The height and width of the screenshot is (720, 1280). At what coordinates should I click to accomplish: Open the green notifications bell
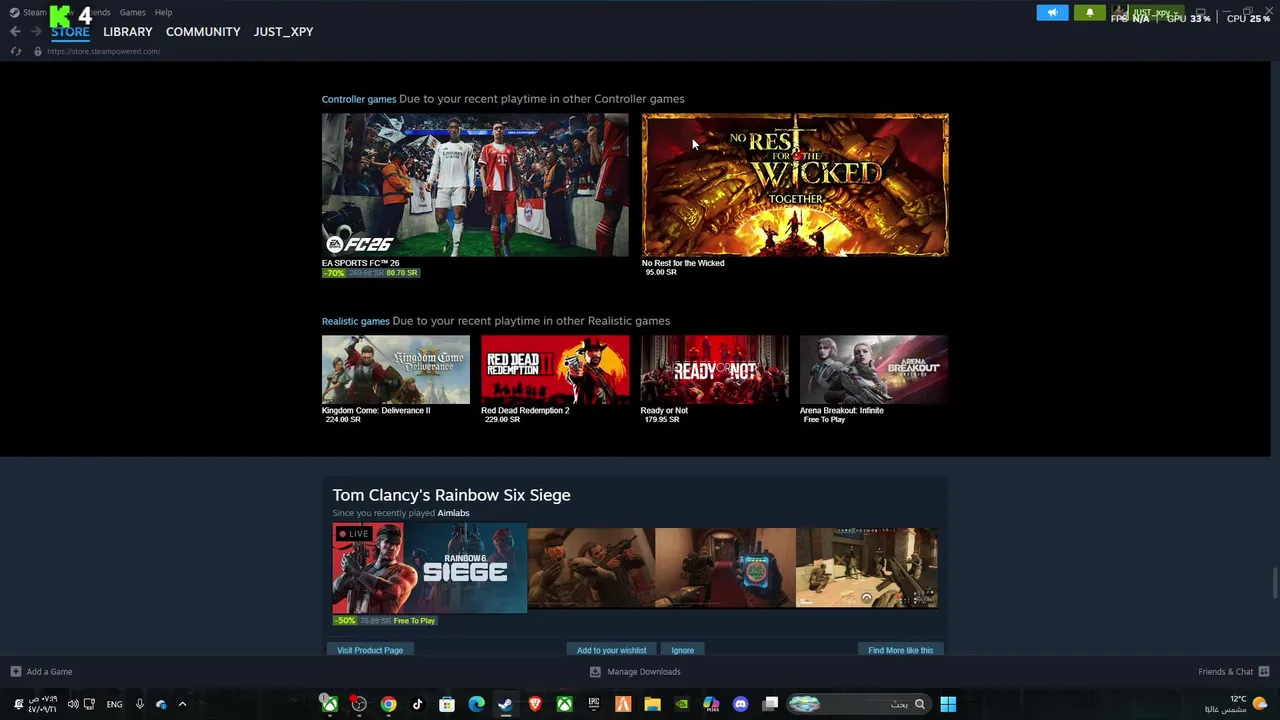(x=1089, y=13)
